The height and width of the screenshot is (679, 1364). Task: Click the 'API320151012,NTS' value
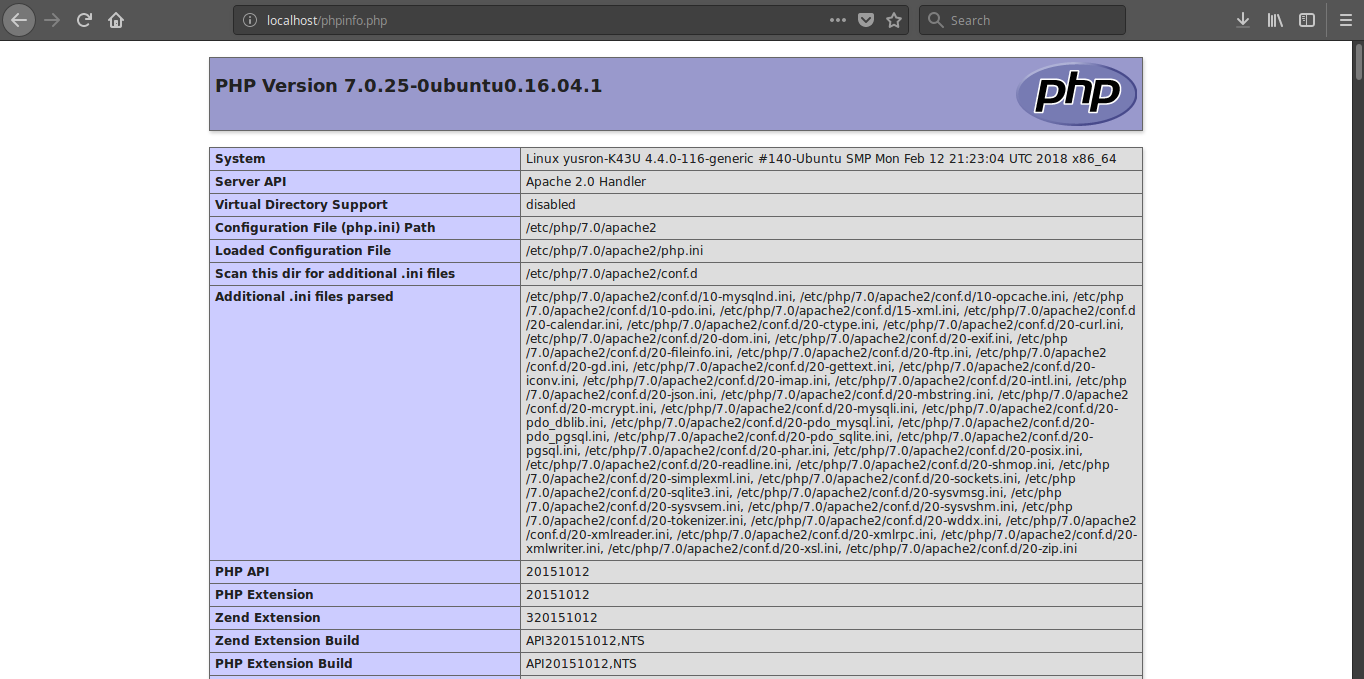click(585, 641)
